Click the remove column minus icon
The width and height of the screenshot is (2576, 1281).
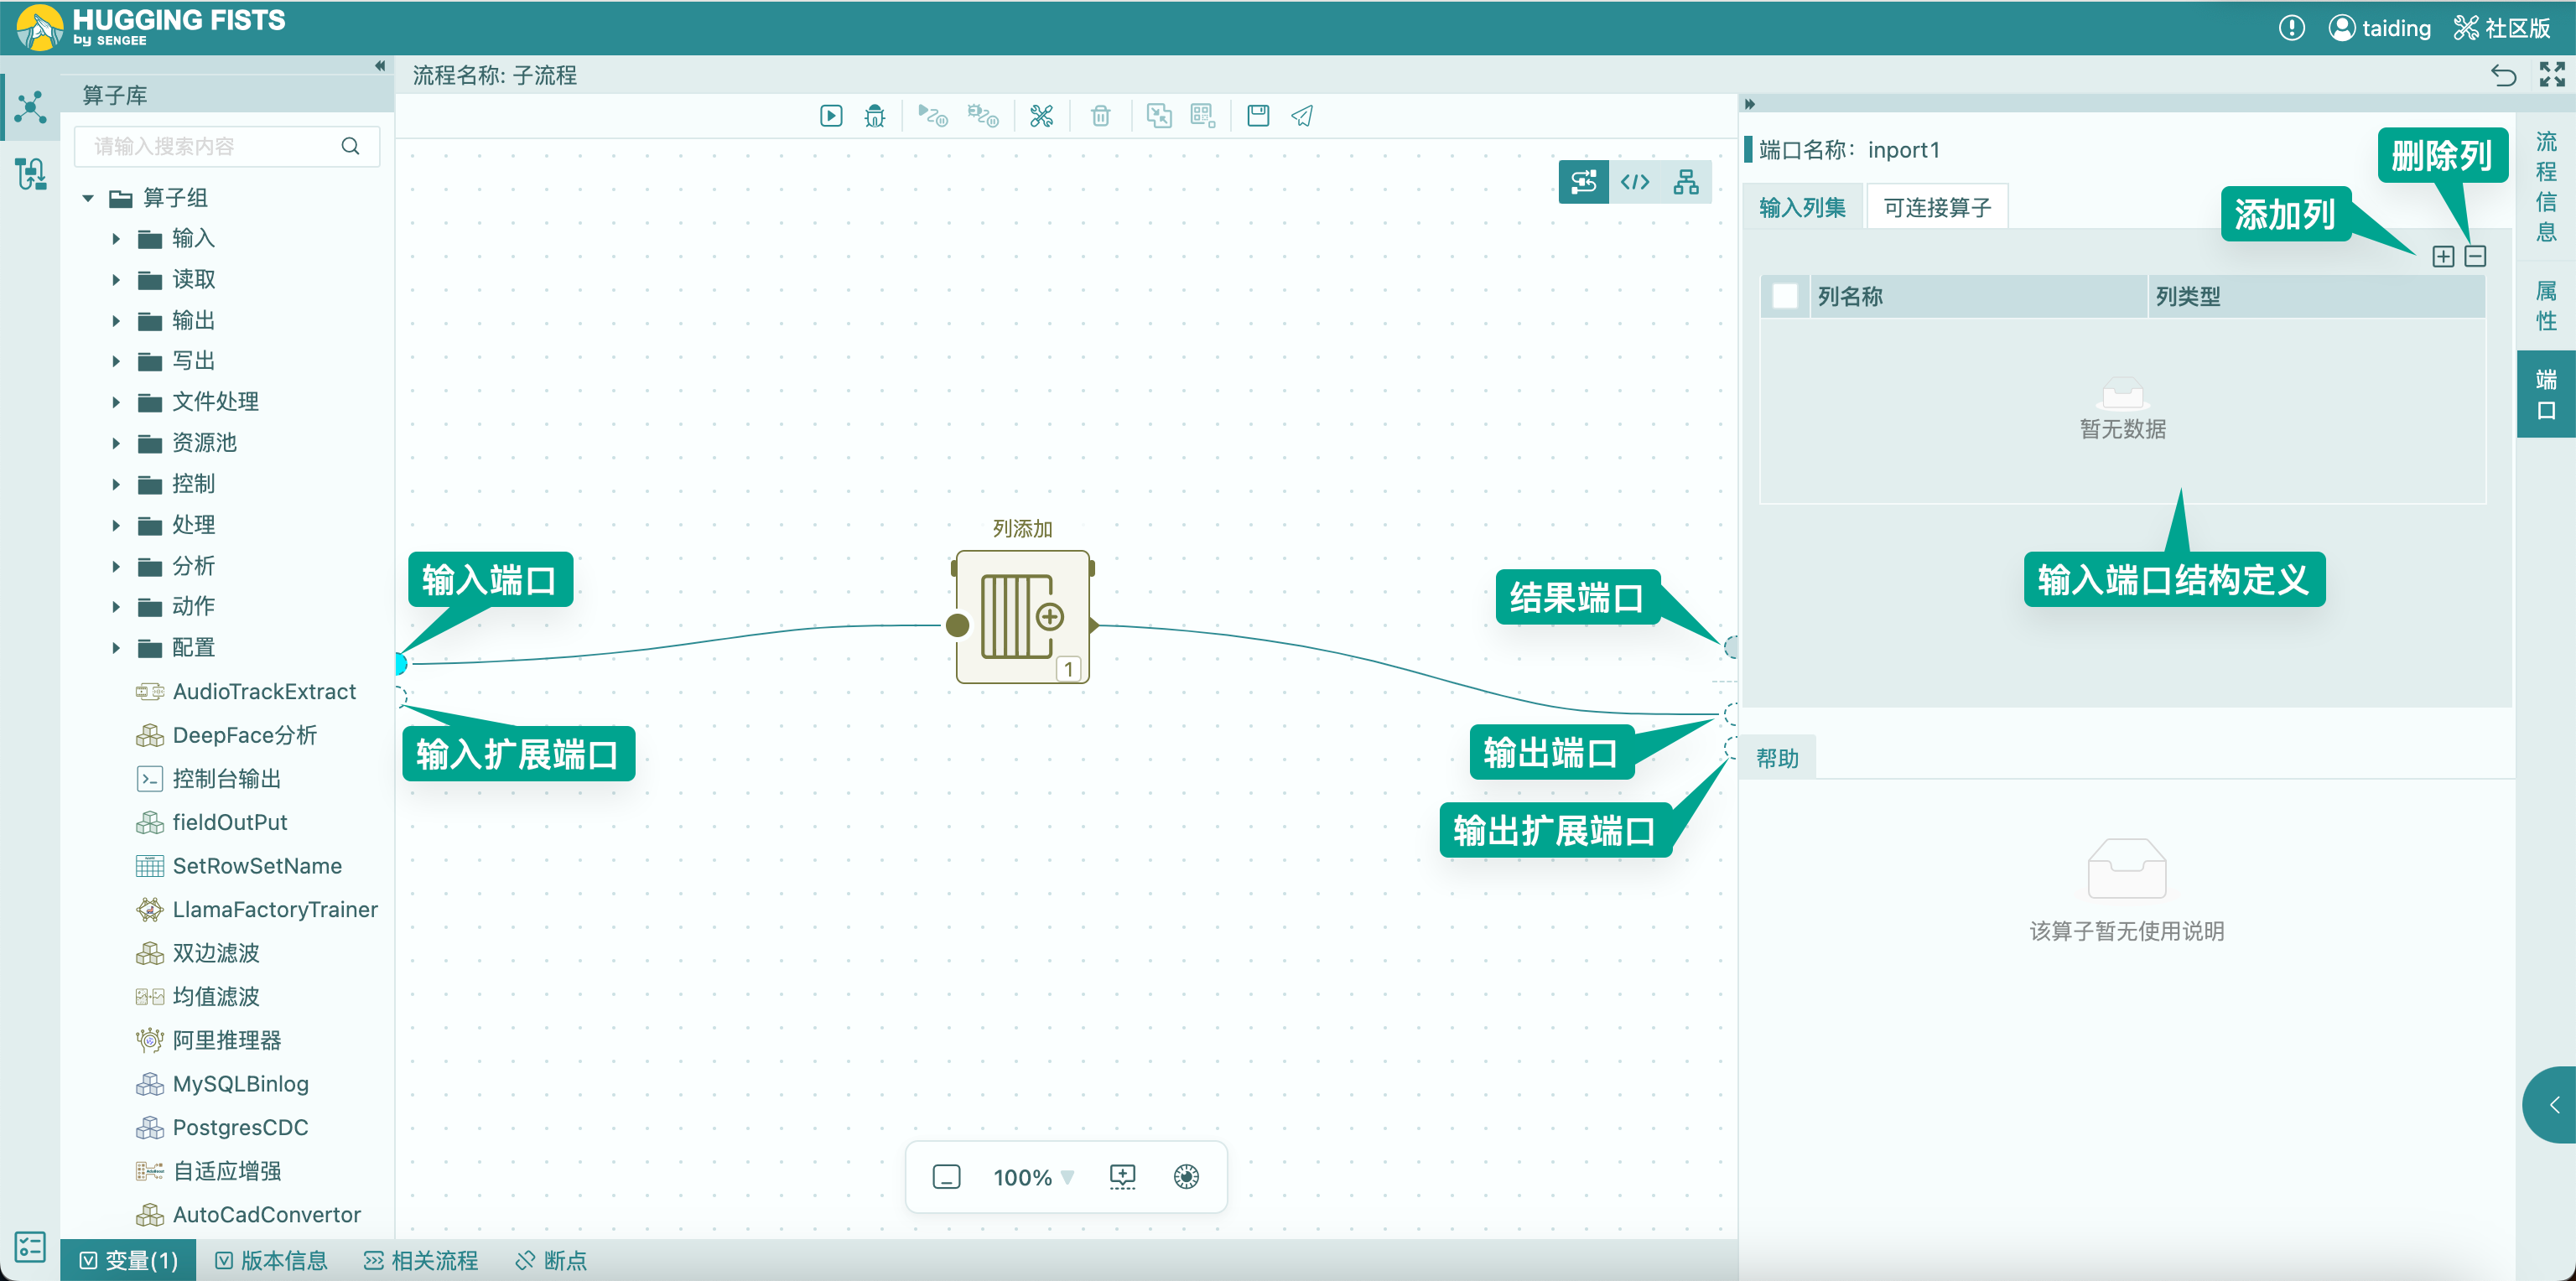[x=2475, y=257]
